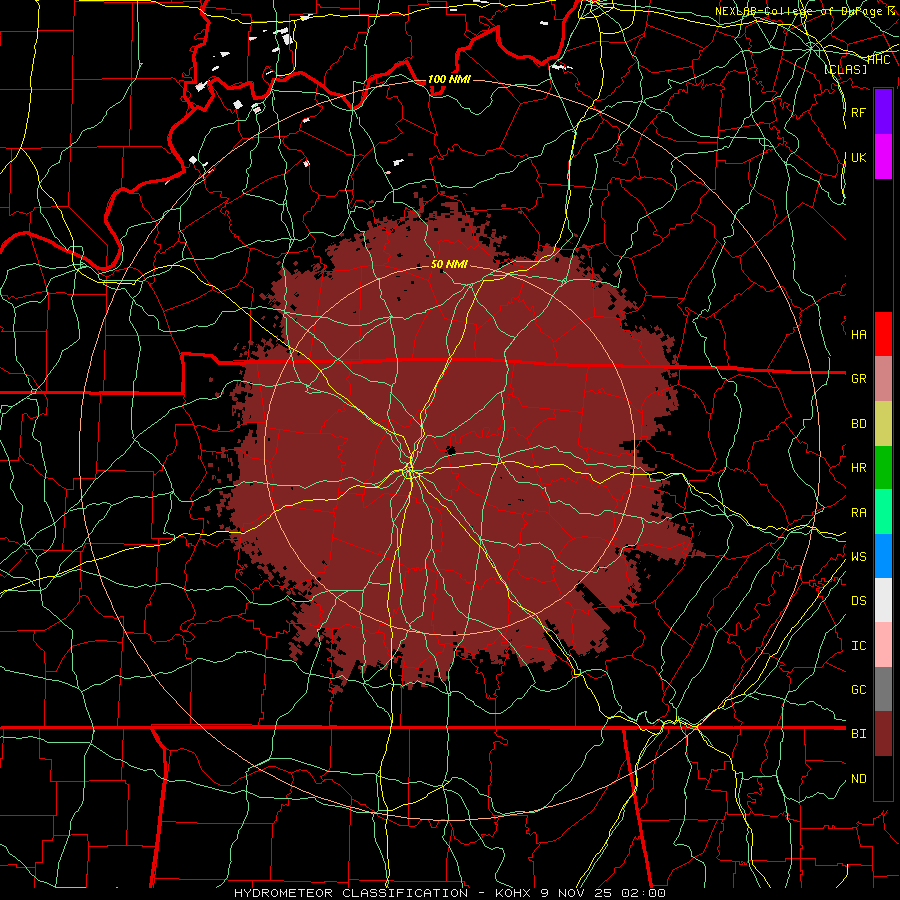Click the 'RF' legend label
Screen dimensions: 900x900
[858, 112]
